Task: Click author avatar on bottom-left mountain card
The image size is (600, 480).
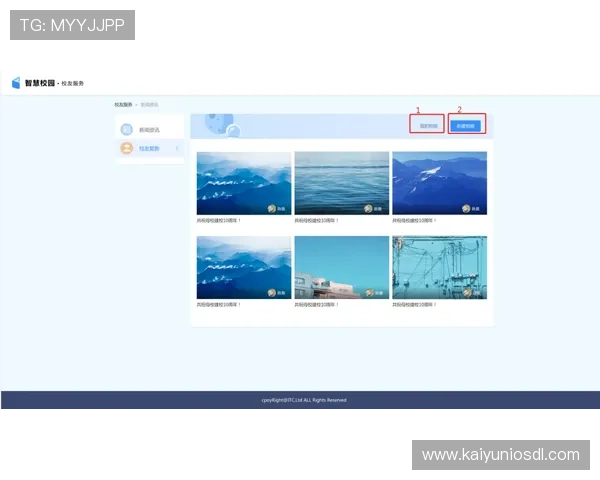Action: click(271, 293)
